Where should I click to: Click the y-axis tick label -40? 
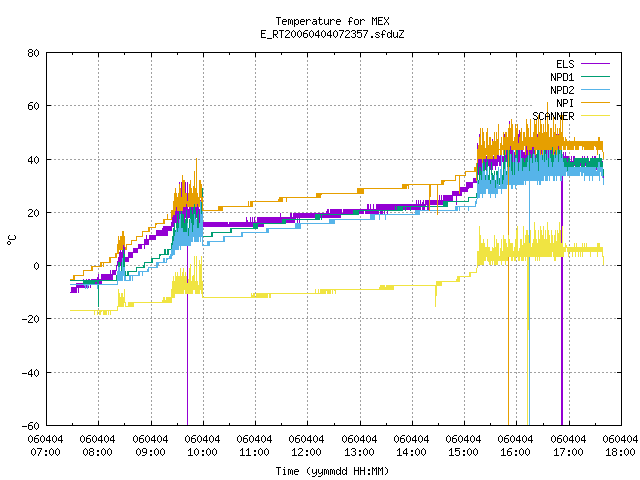[x=31, y=373]
